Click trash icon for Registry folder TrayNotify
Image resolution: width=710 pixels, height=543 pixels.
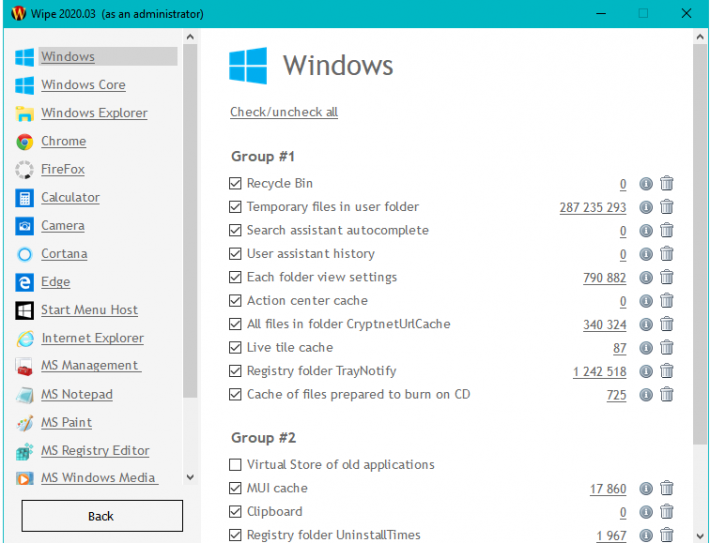667,371
